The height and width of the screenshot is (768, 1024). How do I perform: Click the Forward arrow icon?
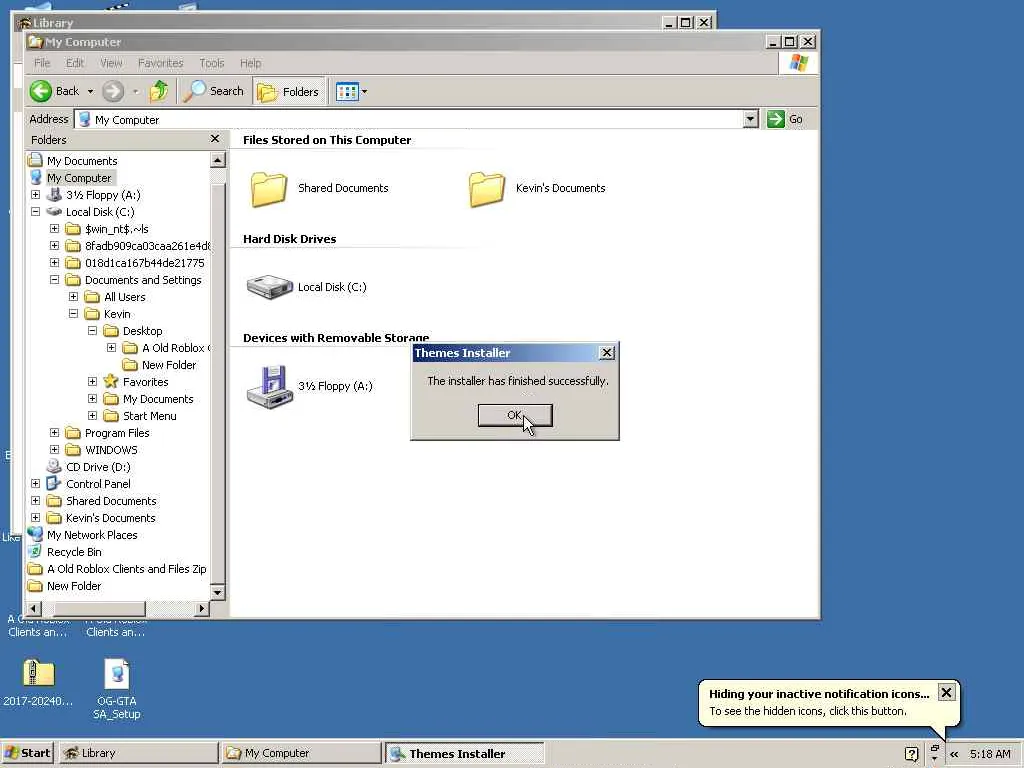coord(113,91)
